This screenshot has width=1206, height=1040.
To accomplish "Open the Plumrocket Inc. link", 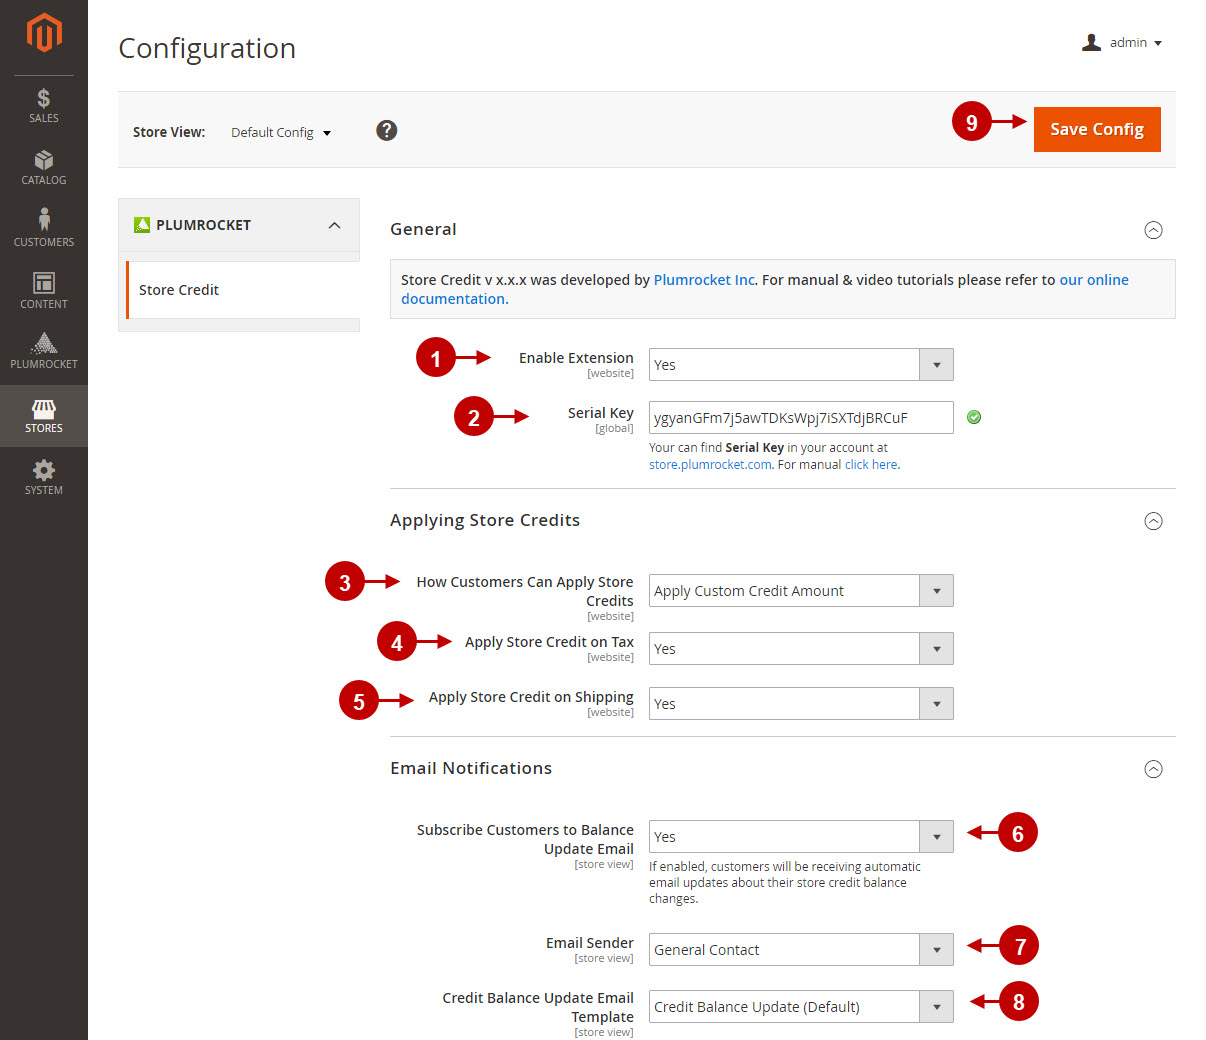I will point(705,280).
